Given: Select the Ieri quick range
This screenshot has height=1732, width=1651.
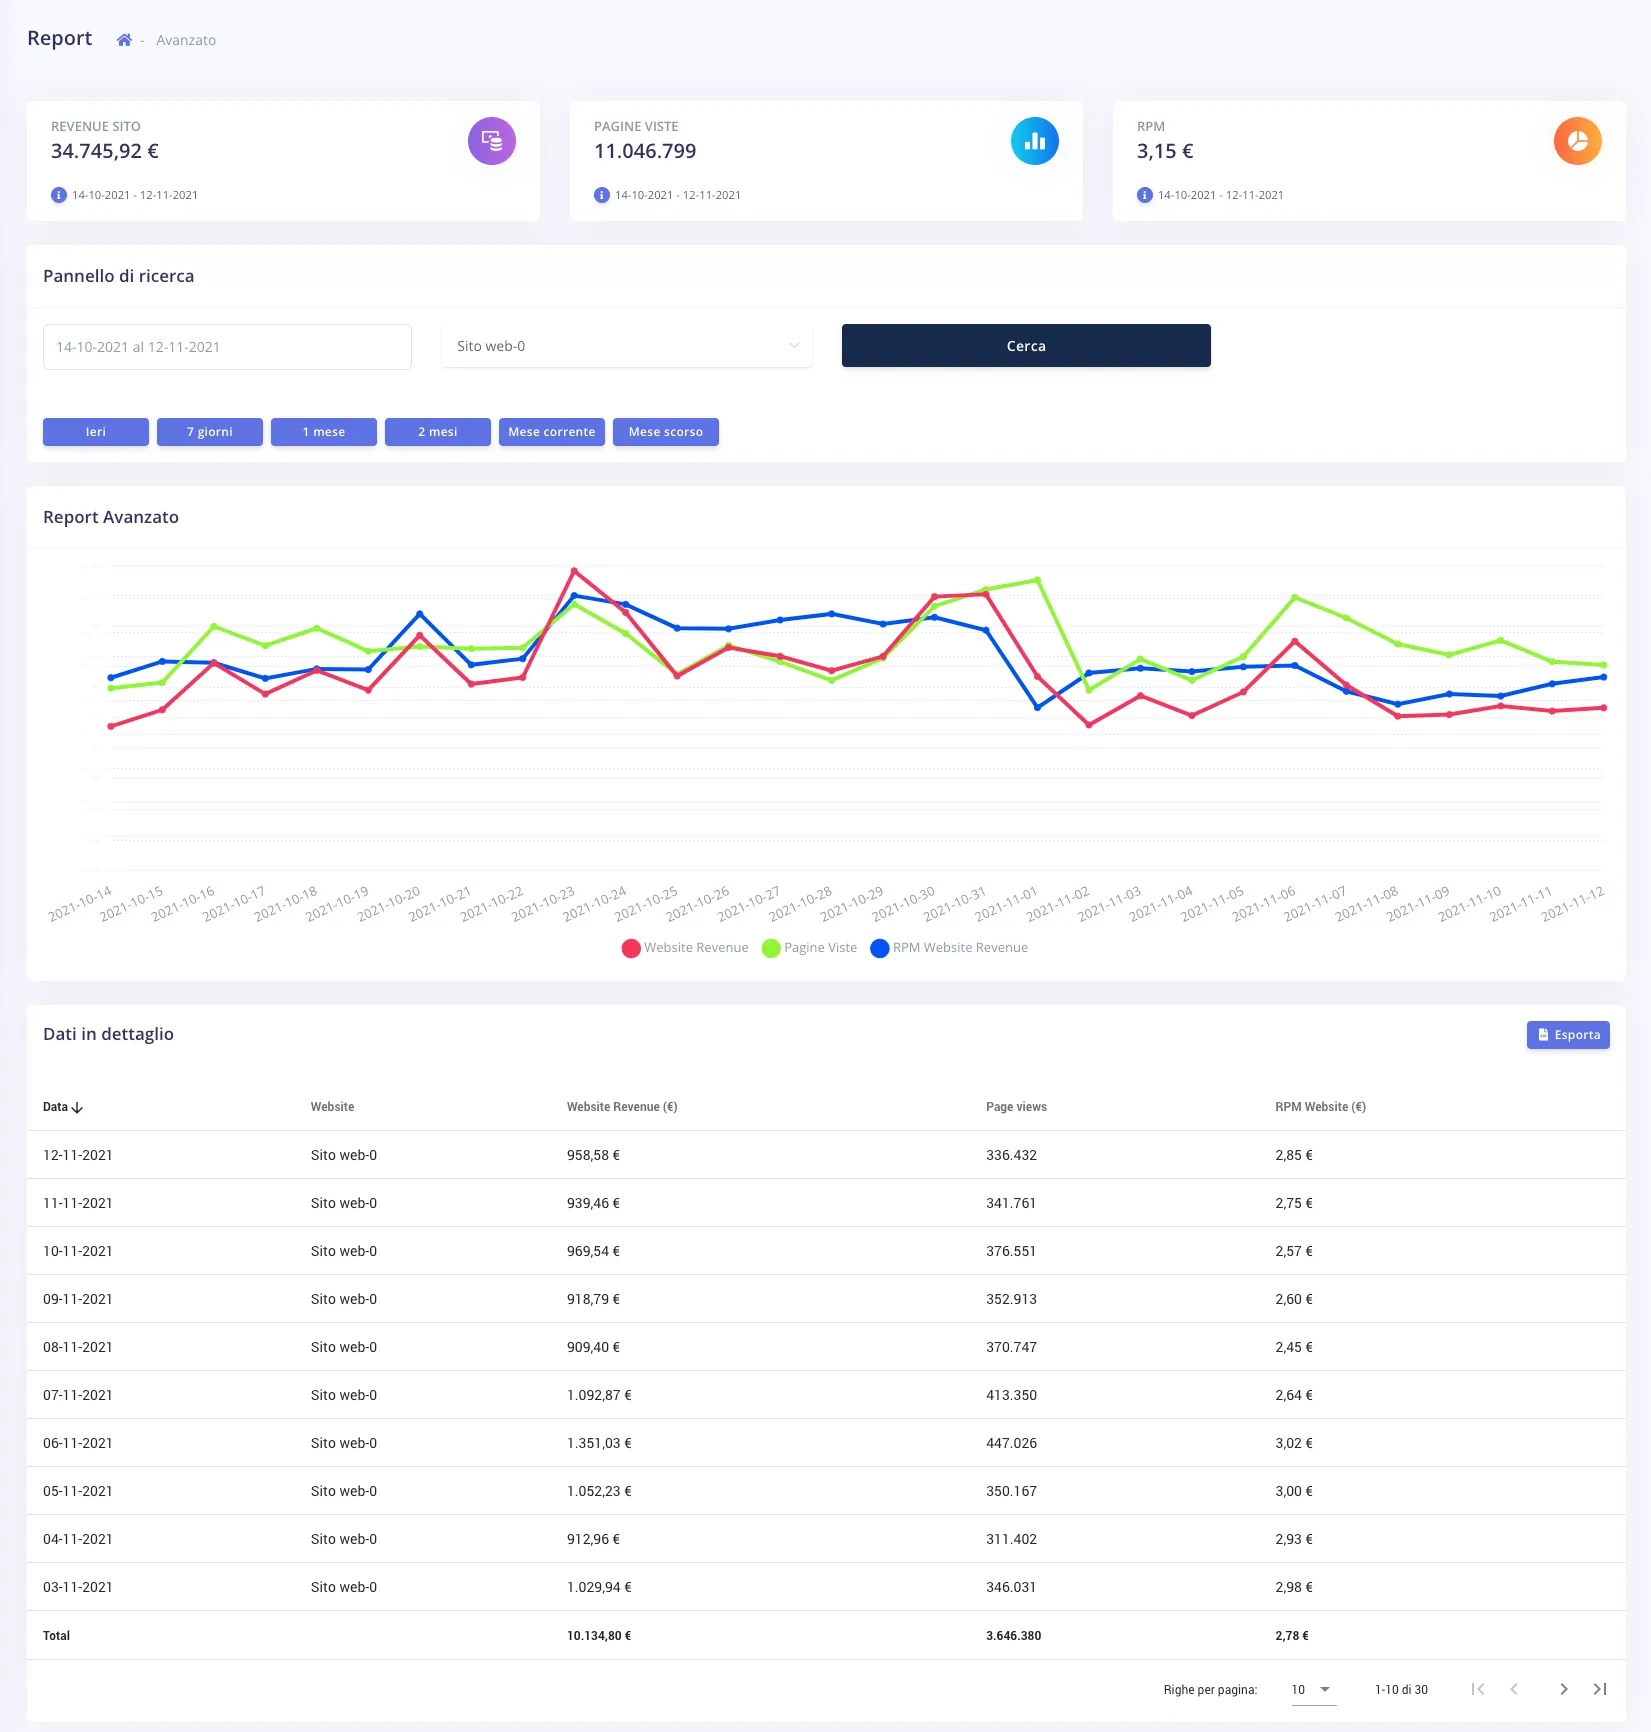Looking at the screenshot, I should (x=96, y=432).
